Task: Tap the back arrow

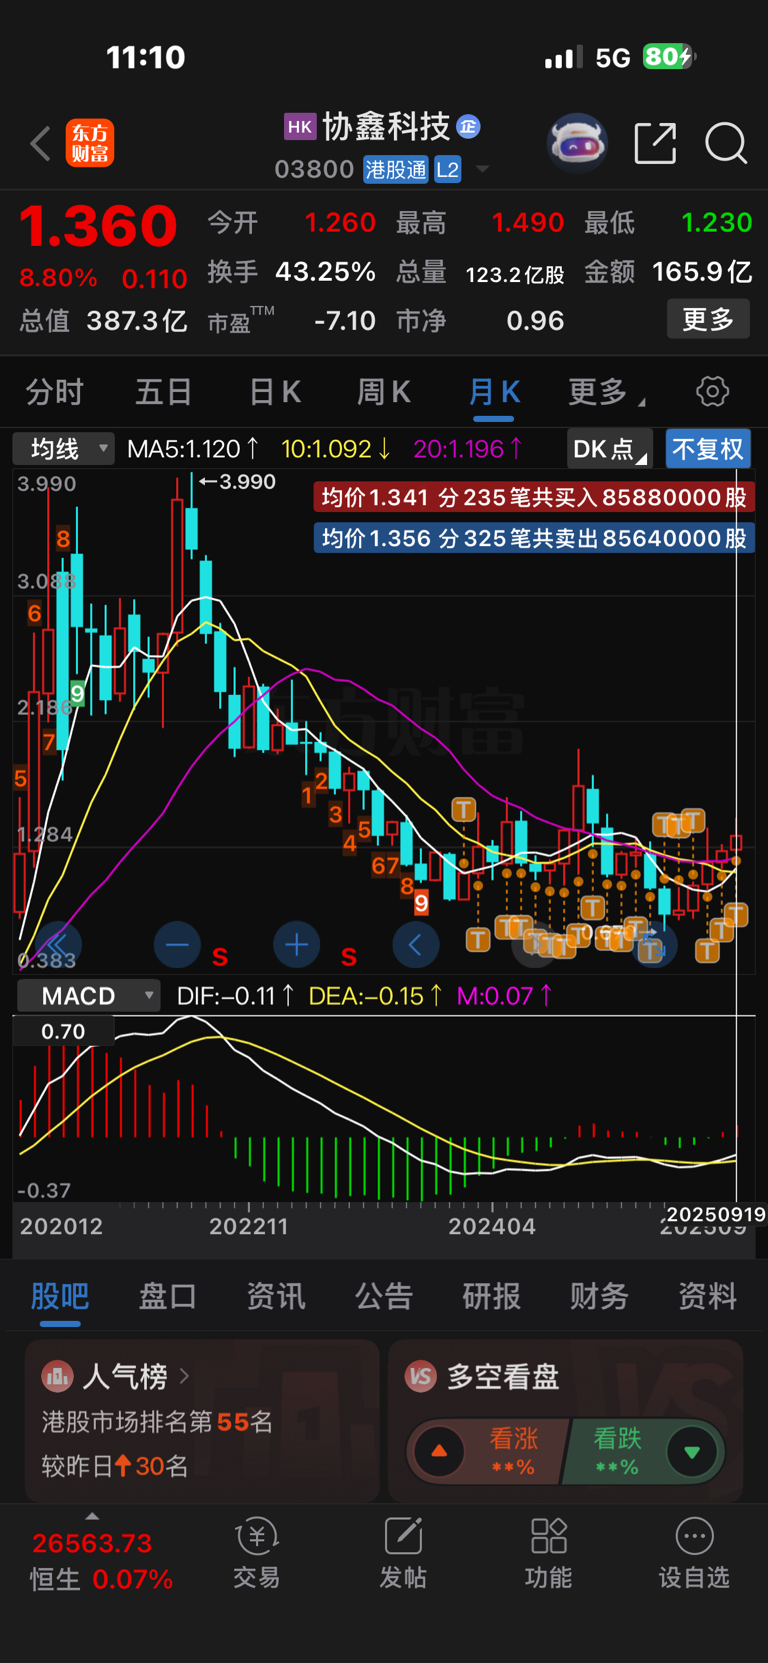Action: (x=40, y=144)
